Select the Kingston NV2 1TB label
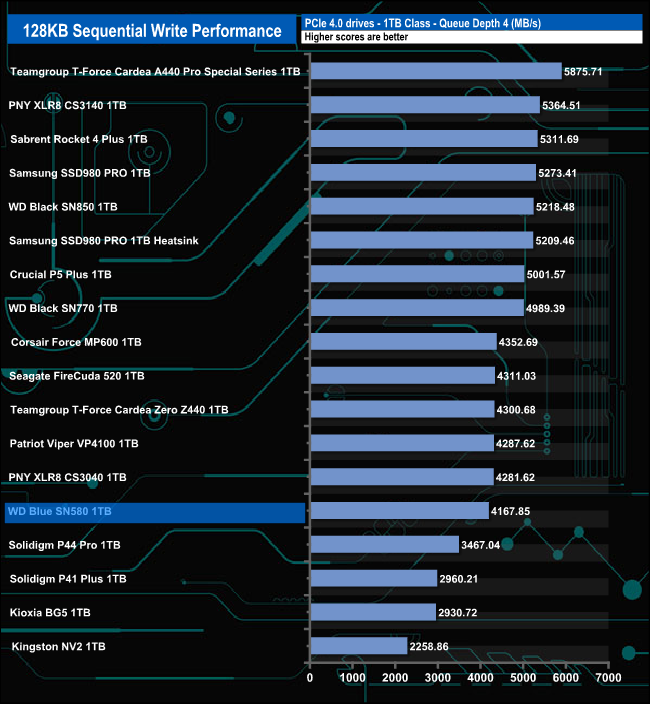This screenshot has width=650, height=704. [58, 647]
